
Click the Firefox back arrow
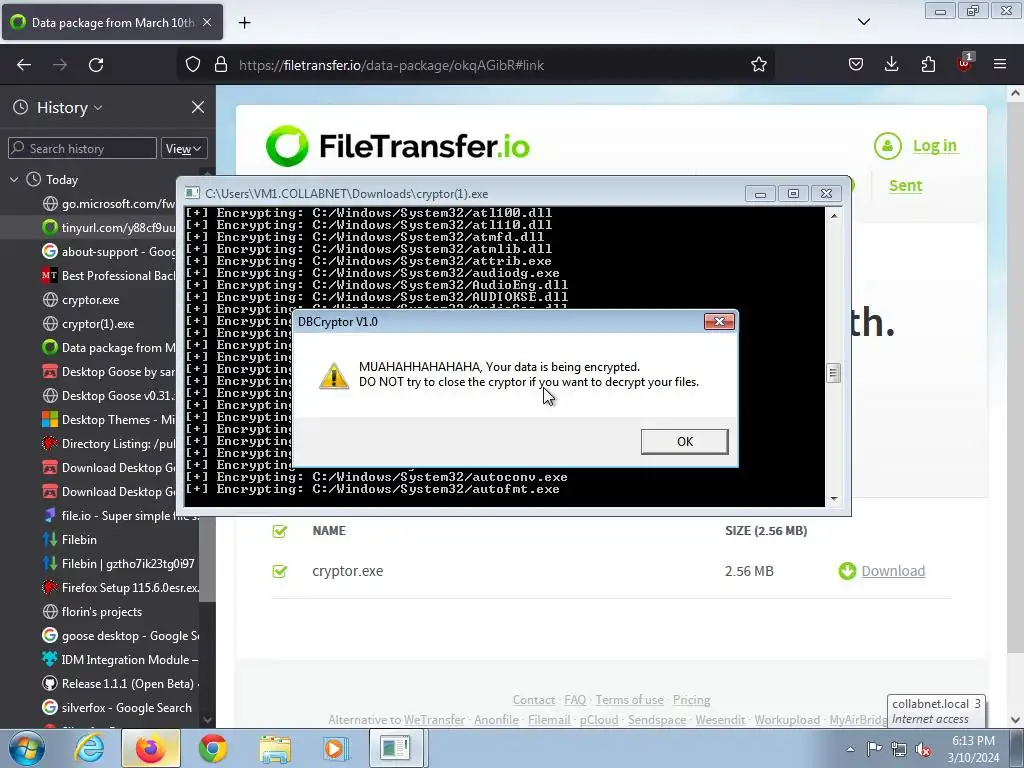24,65
